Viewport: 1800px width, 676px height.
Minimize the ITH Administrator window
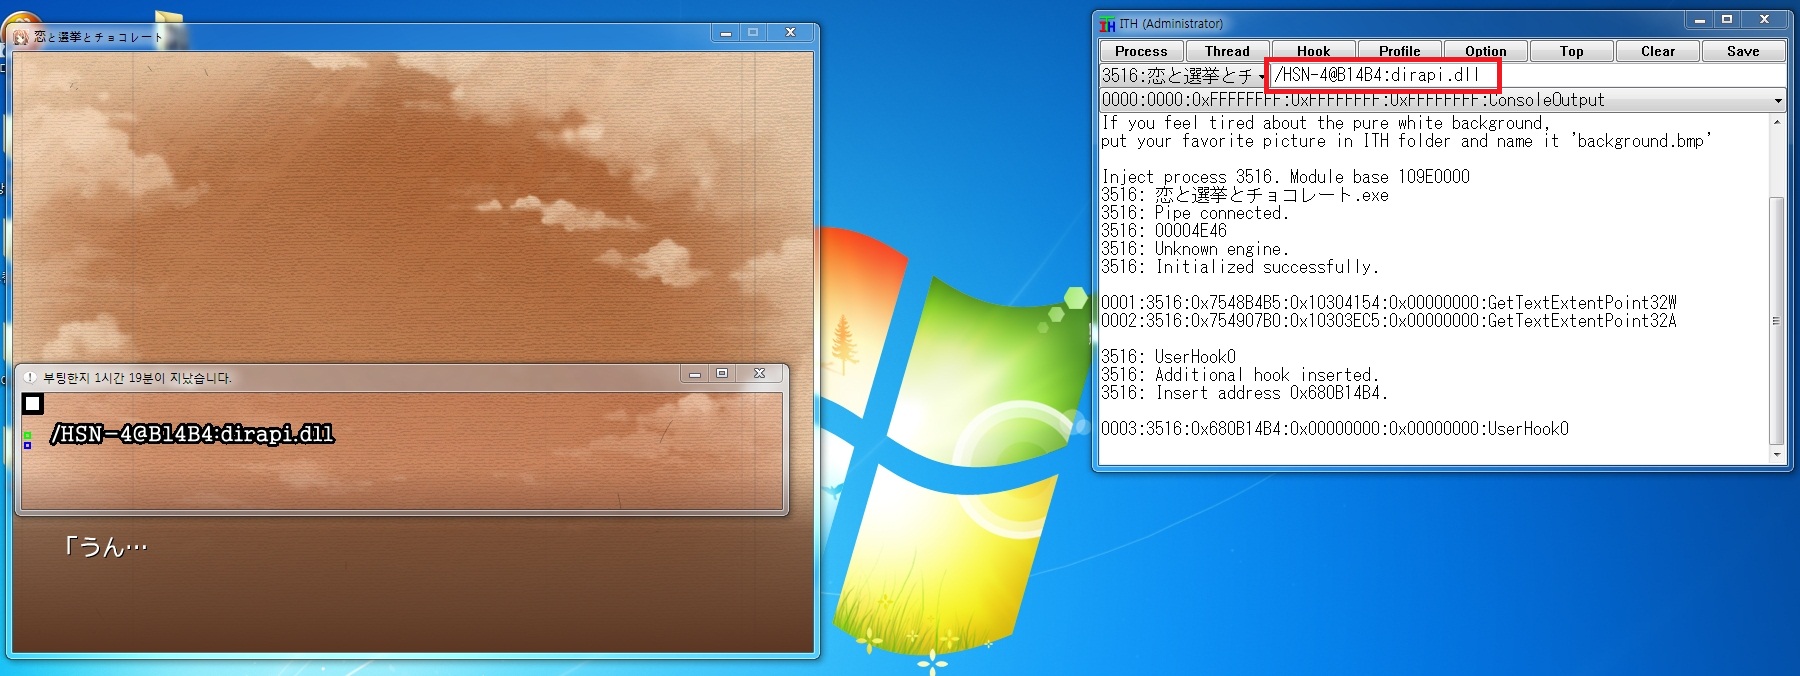[x=1699, y=20]
